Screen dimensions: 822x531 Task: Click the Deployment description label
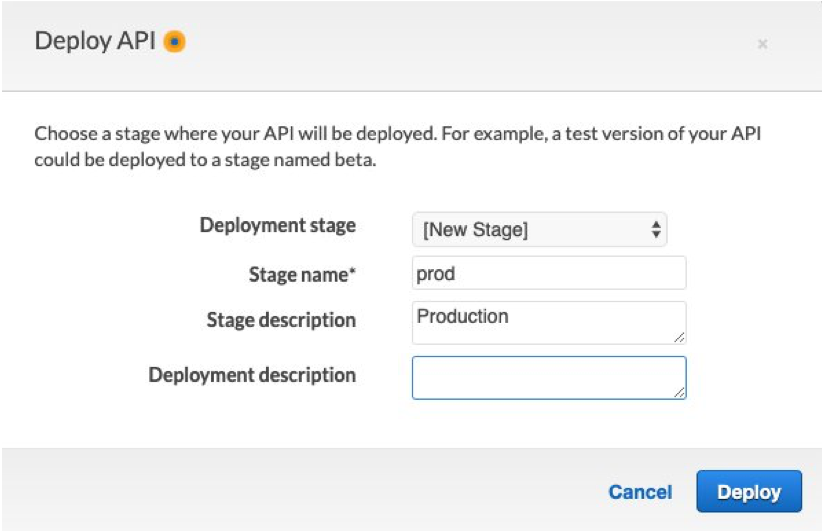[x=252, y=375]
